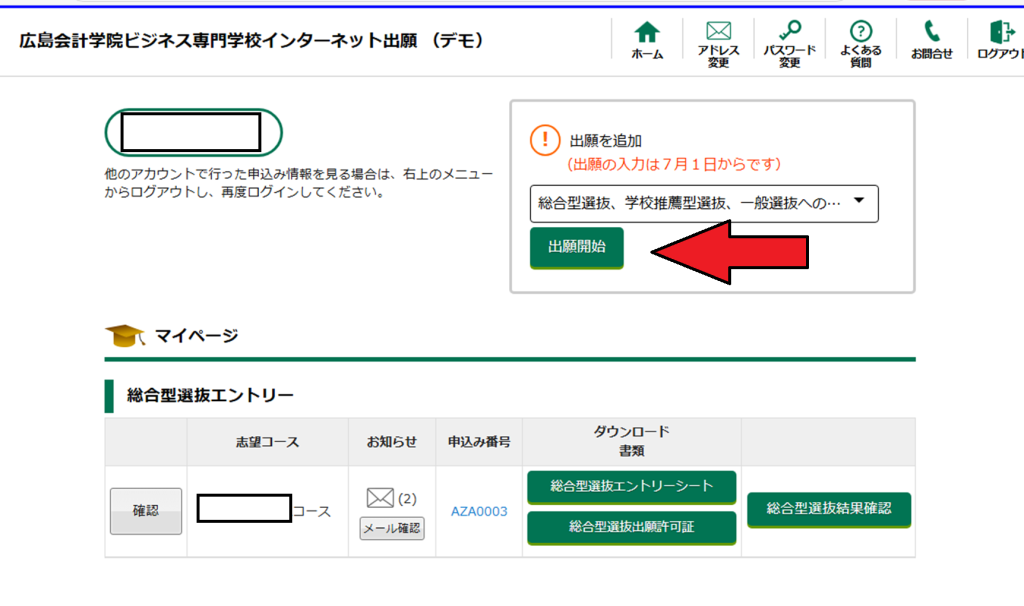
Task: Click the envelope icon in お知らせ column
Action: (x=380, y=498)
